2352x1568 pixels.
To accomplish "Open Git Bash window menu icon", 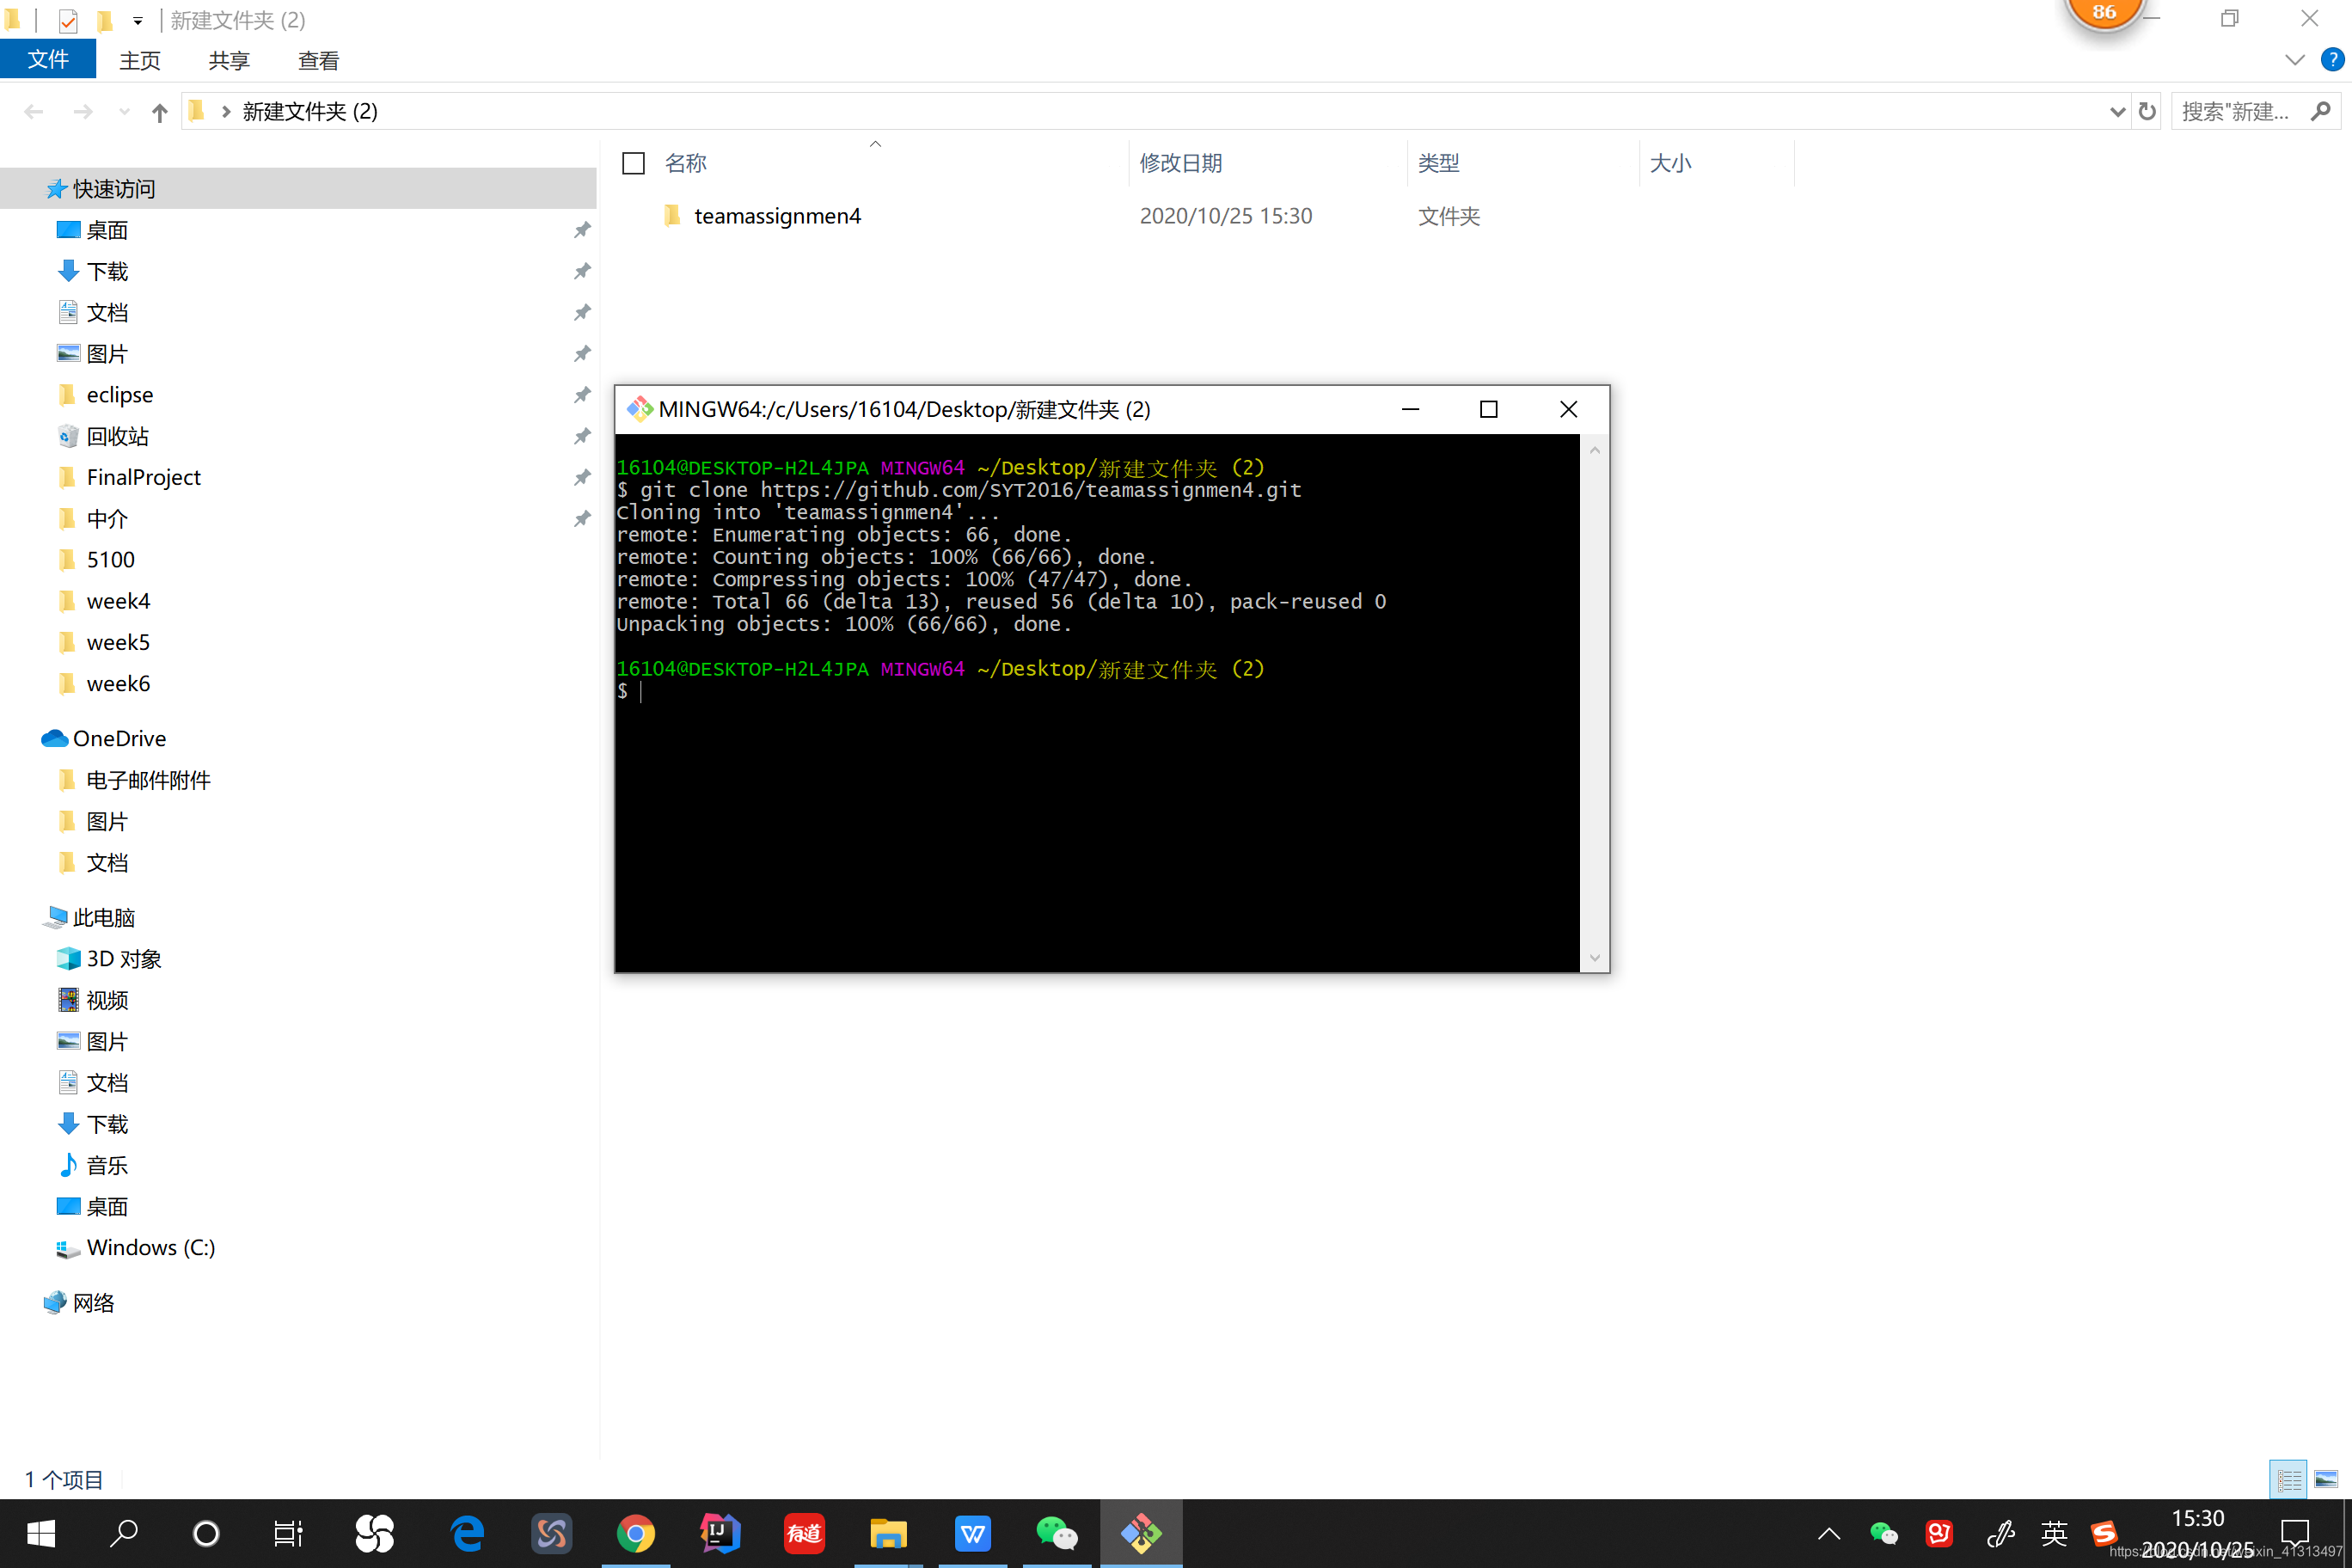I will pos(640,409).
